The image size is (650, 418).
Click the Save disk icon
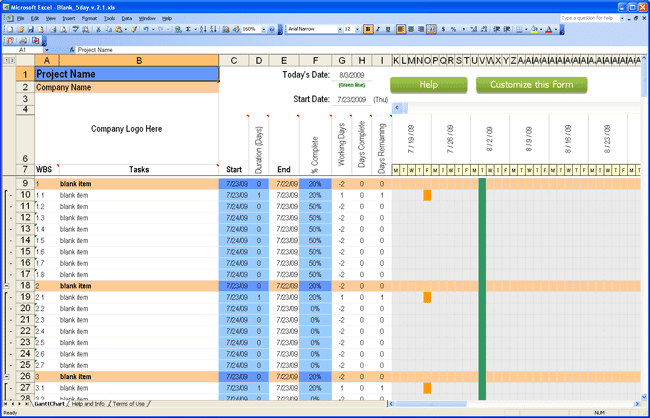click(30, 29)
